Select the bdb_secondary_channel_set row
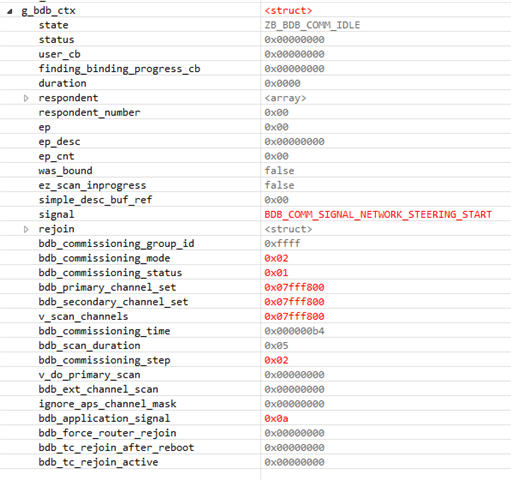This screenshot has height=480, width=511. pos(255,302)
